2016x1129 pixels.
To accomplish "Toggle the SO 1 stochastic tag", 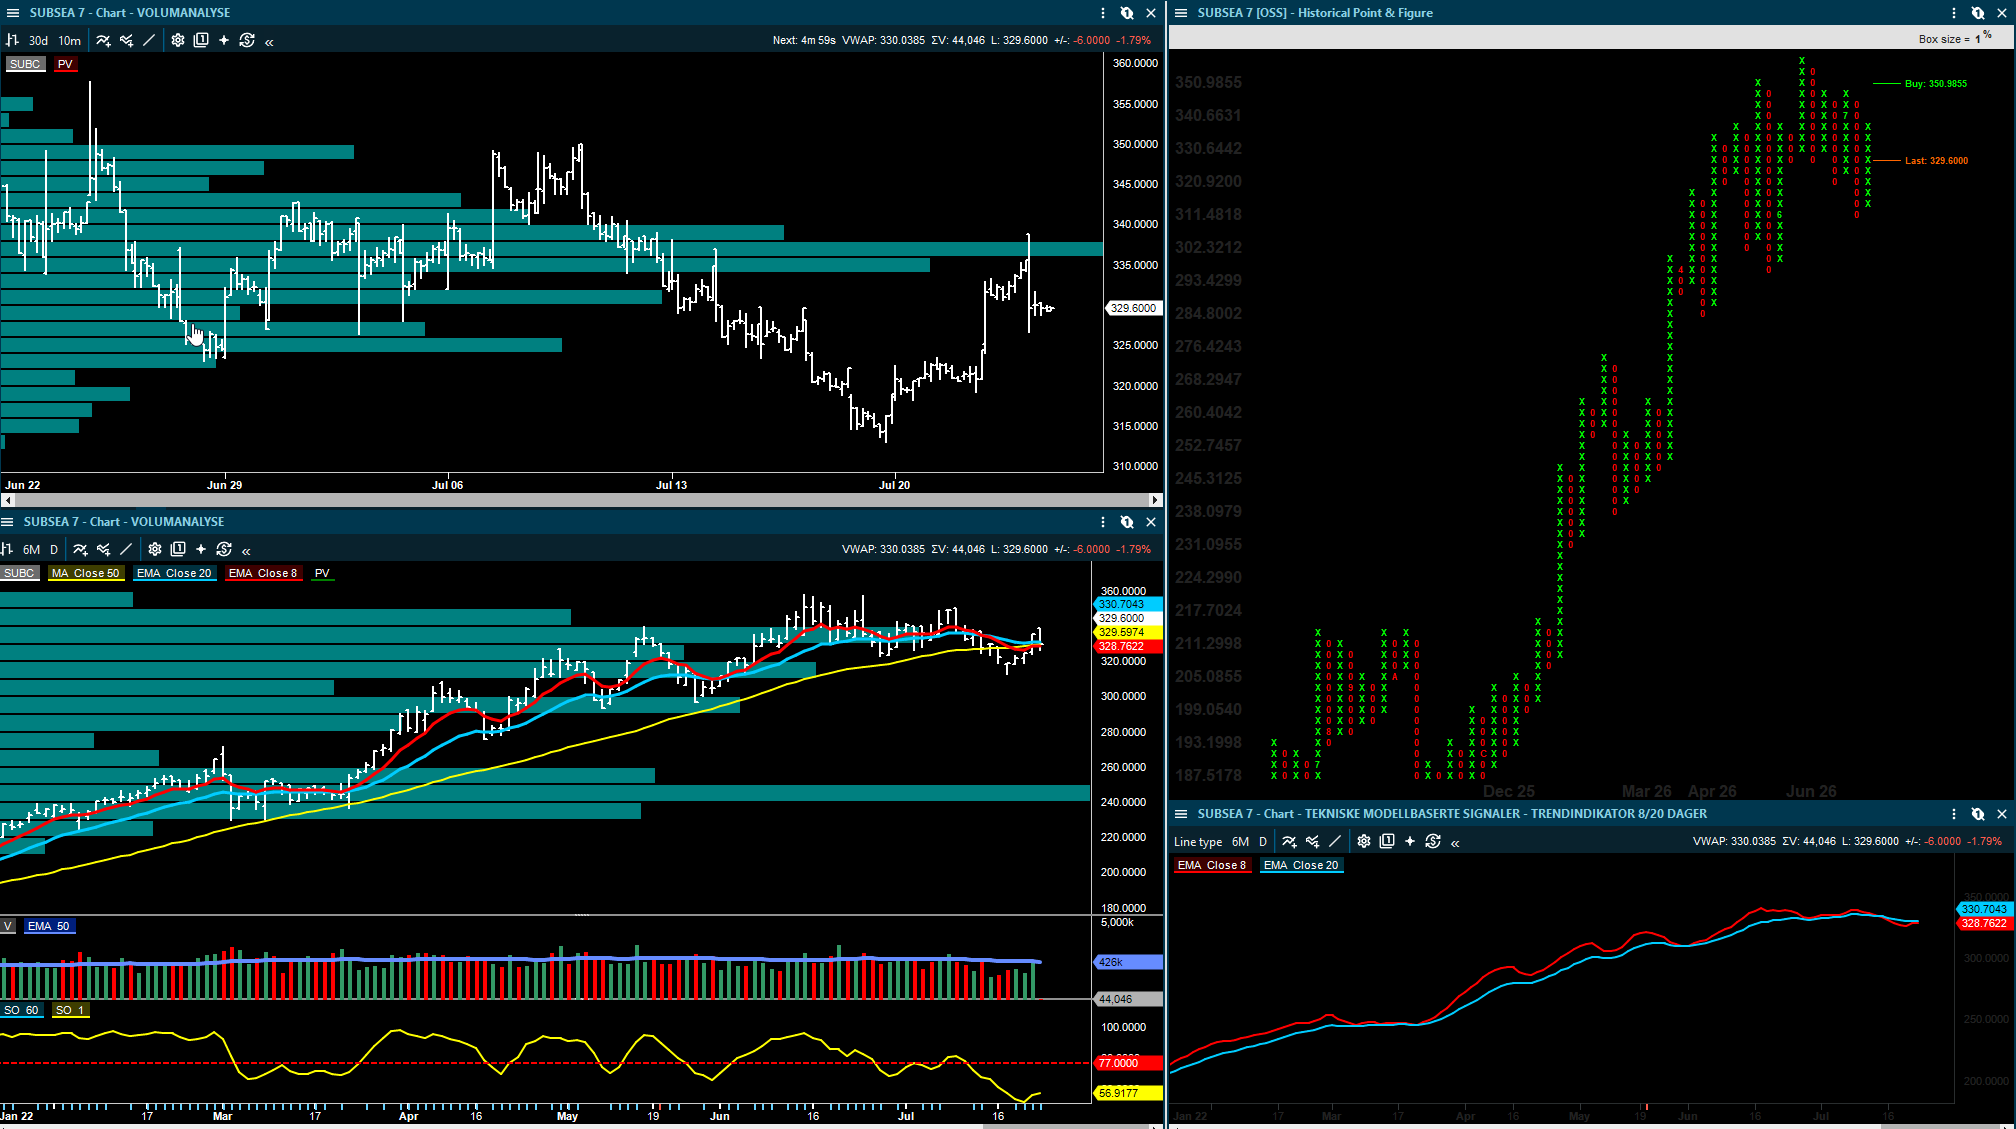I will pyautogui.click(x=70, y=1010).
